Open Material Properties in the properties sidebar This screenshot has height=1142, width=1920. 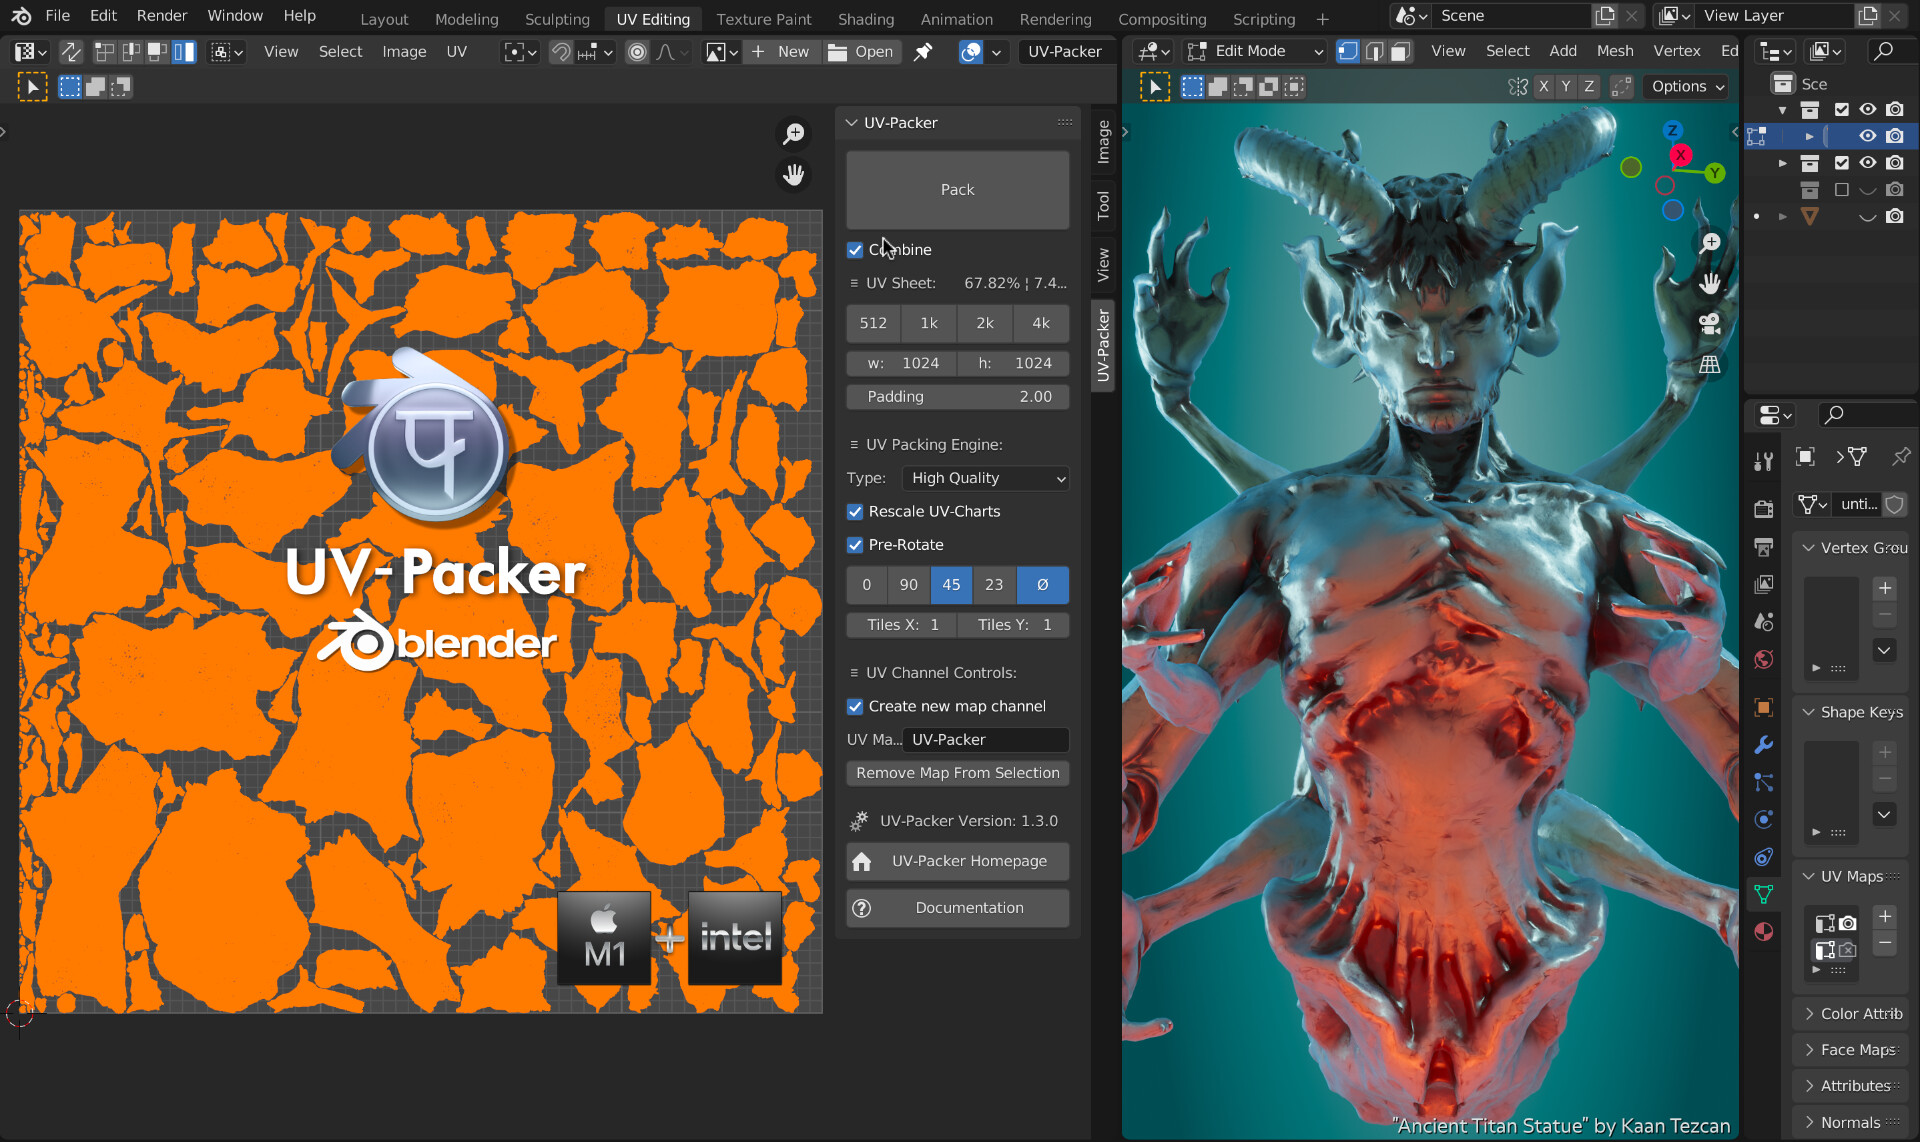pos(1763,931)
